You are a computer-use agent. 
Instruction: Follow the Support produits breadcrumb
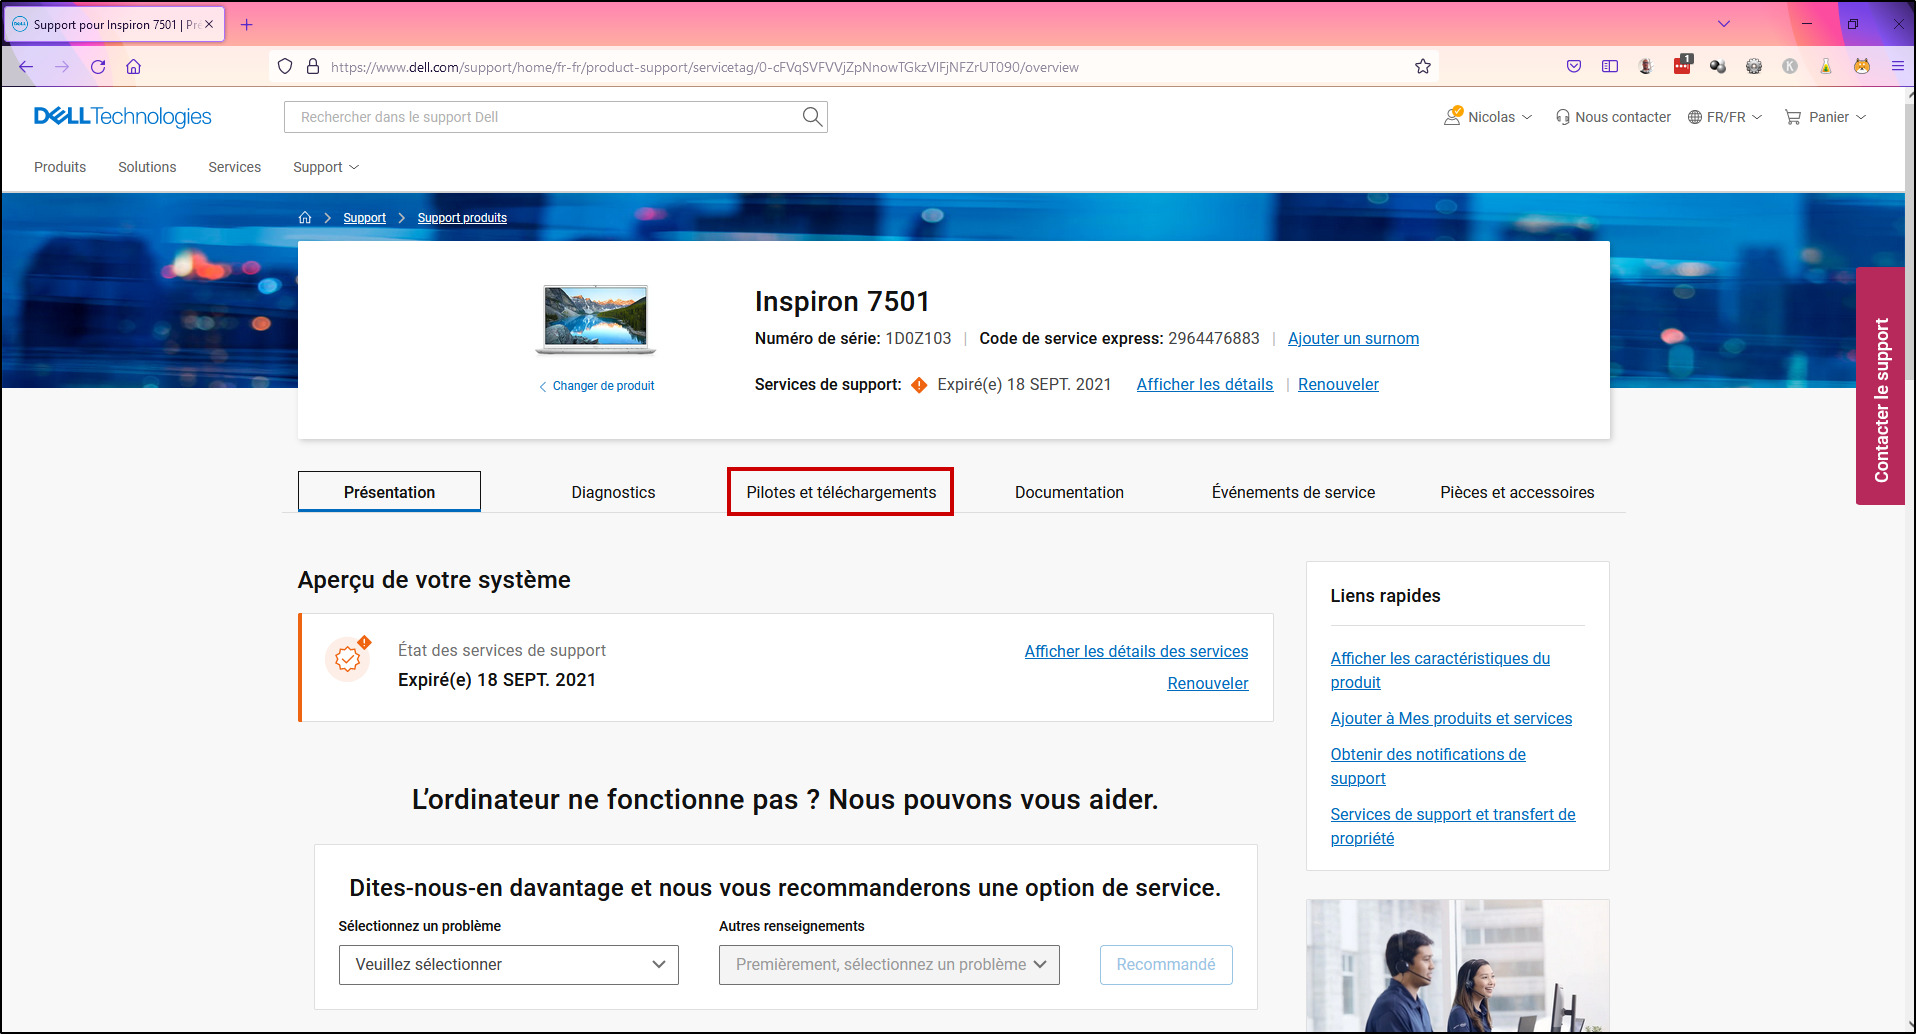tap(462, 218)
